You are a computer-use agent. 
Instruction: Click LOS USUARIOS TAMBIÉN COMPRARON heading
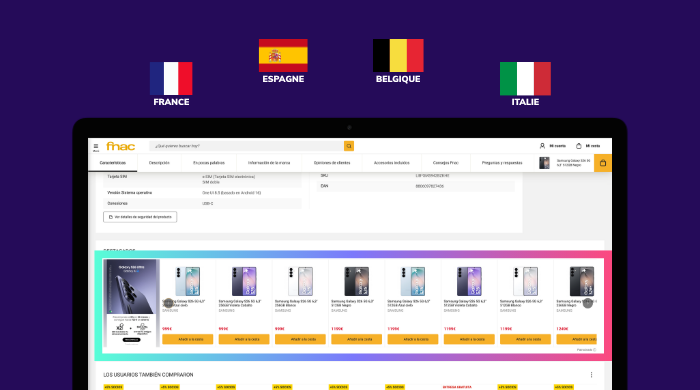[x=148, y=375]
